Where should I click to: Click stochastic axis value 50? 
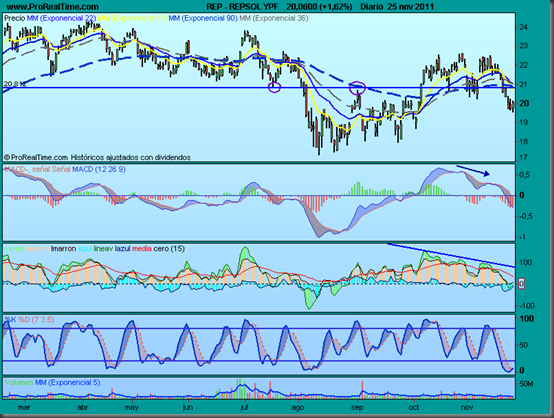tap(524, 345)
